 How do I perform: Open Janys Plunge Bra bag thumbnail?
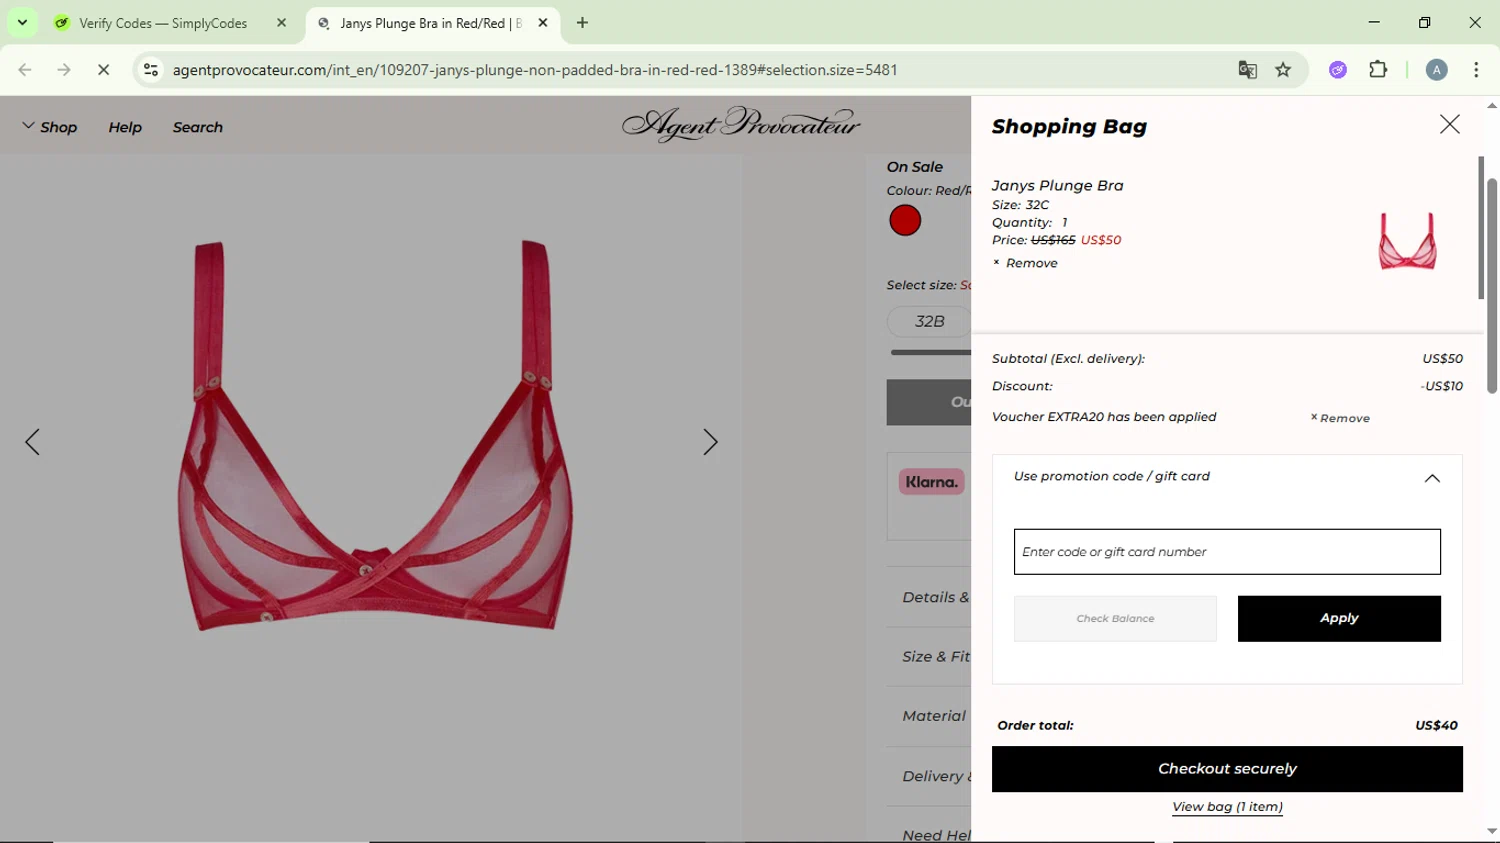[1407, 240]
